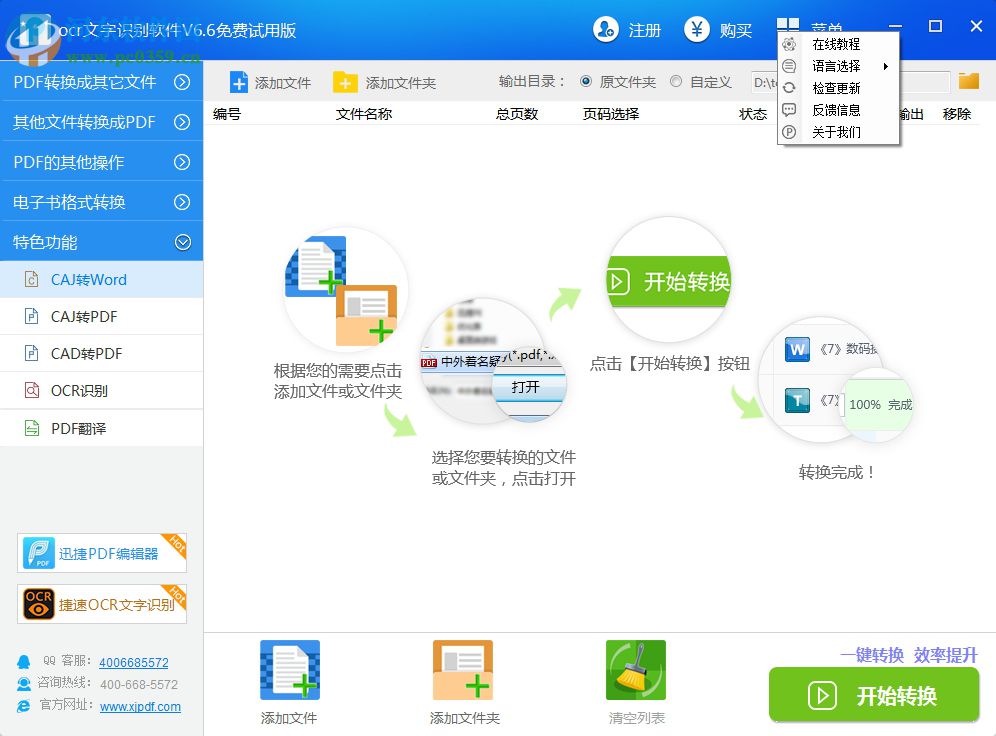This screenshot has width=996, height=736.
Task: Click the large Add File icon at bottom
Action: tap(290, 670)
